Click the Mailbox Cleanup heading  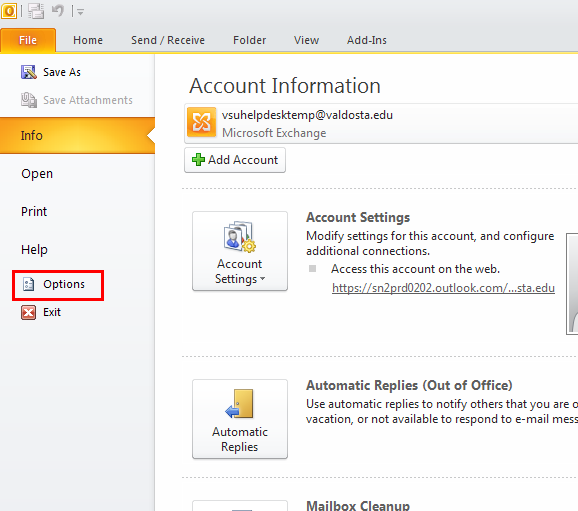pos(358,505)
